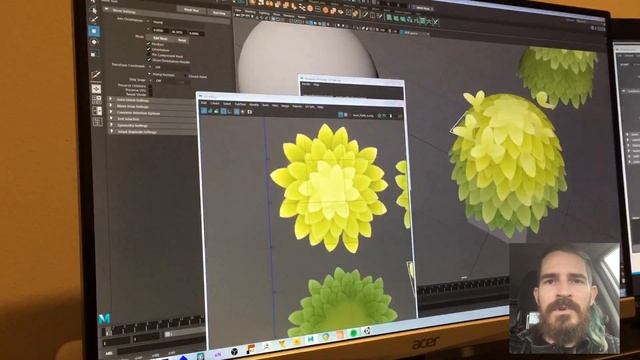Open the Edit menu in UV Editor
This screenshot has width=640, height=360.
(x=204, y=103)
